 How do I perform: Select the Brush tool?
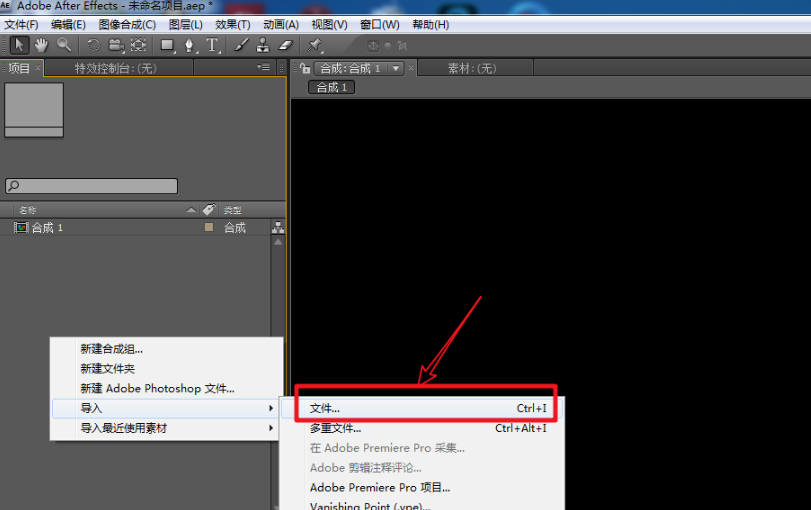pyautogui.click(x=241, y=45)
